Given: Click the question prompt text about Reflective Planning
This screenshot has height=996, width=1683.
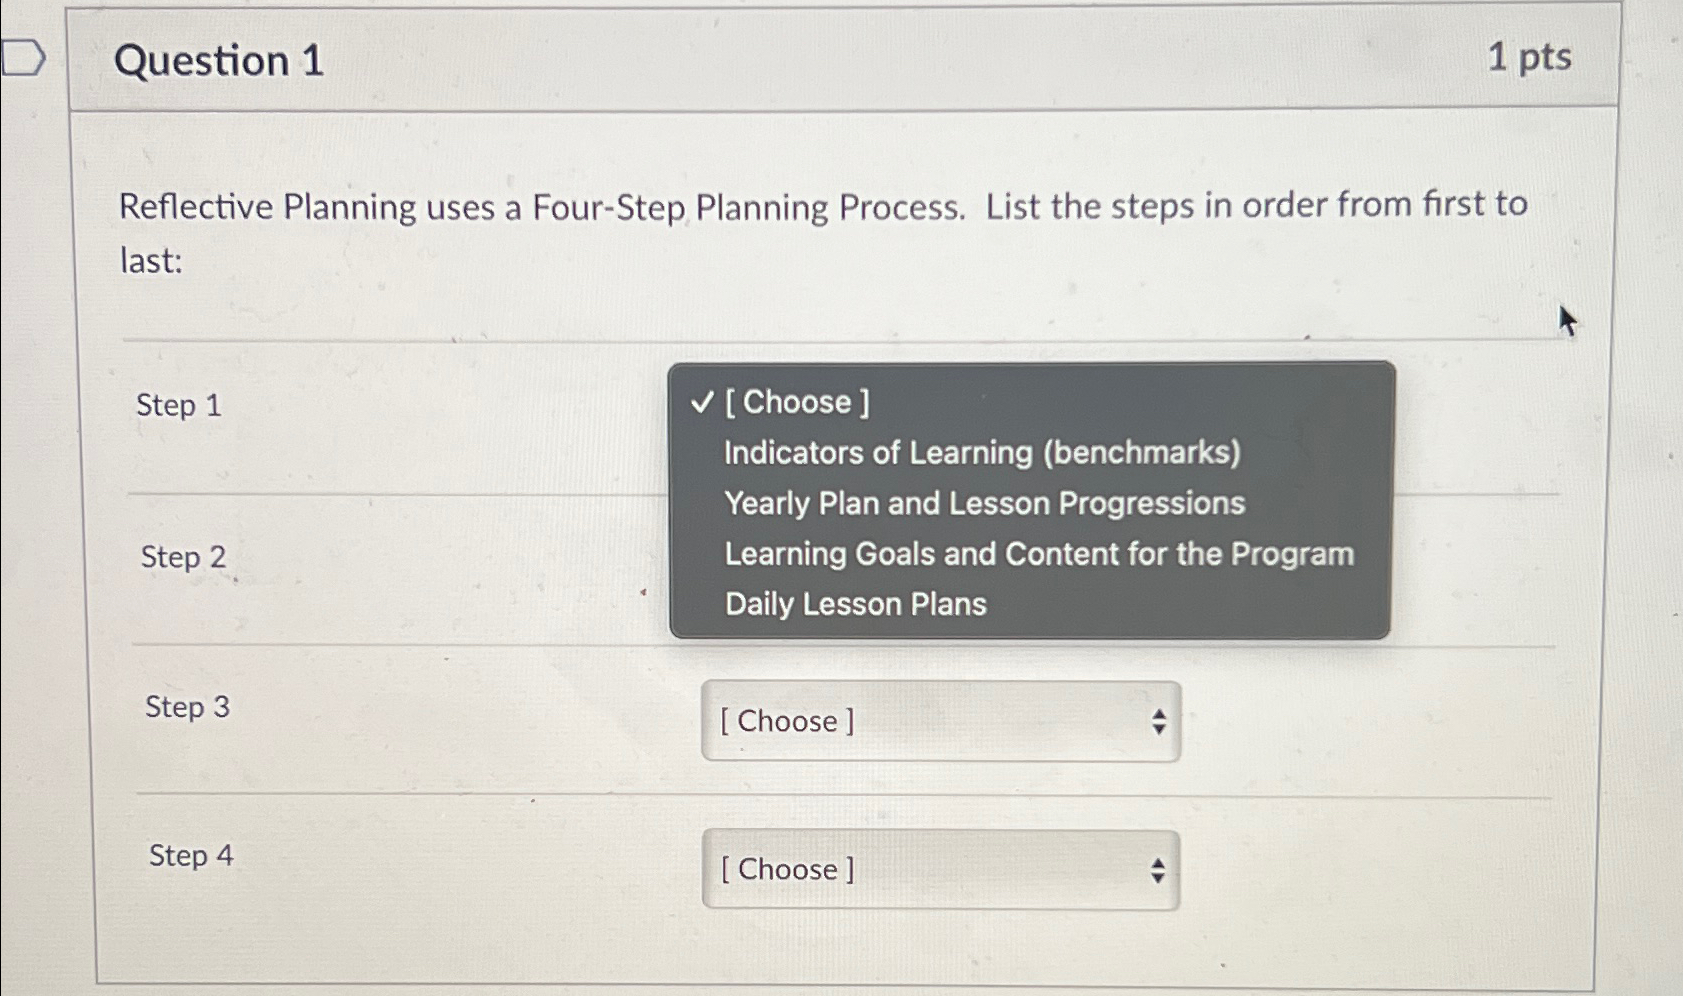Looking at the screenshot, I should point(820,230).
